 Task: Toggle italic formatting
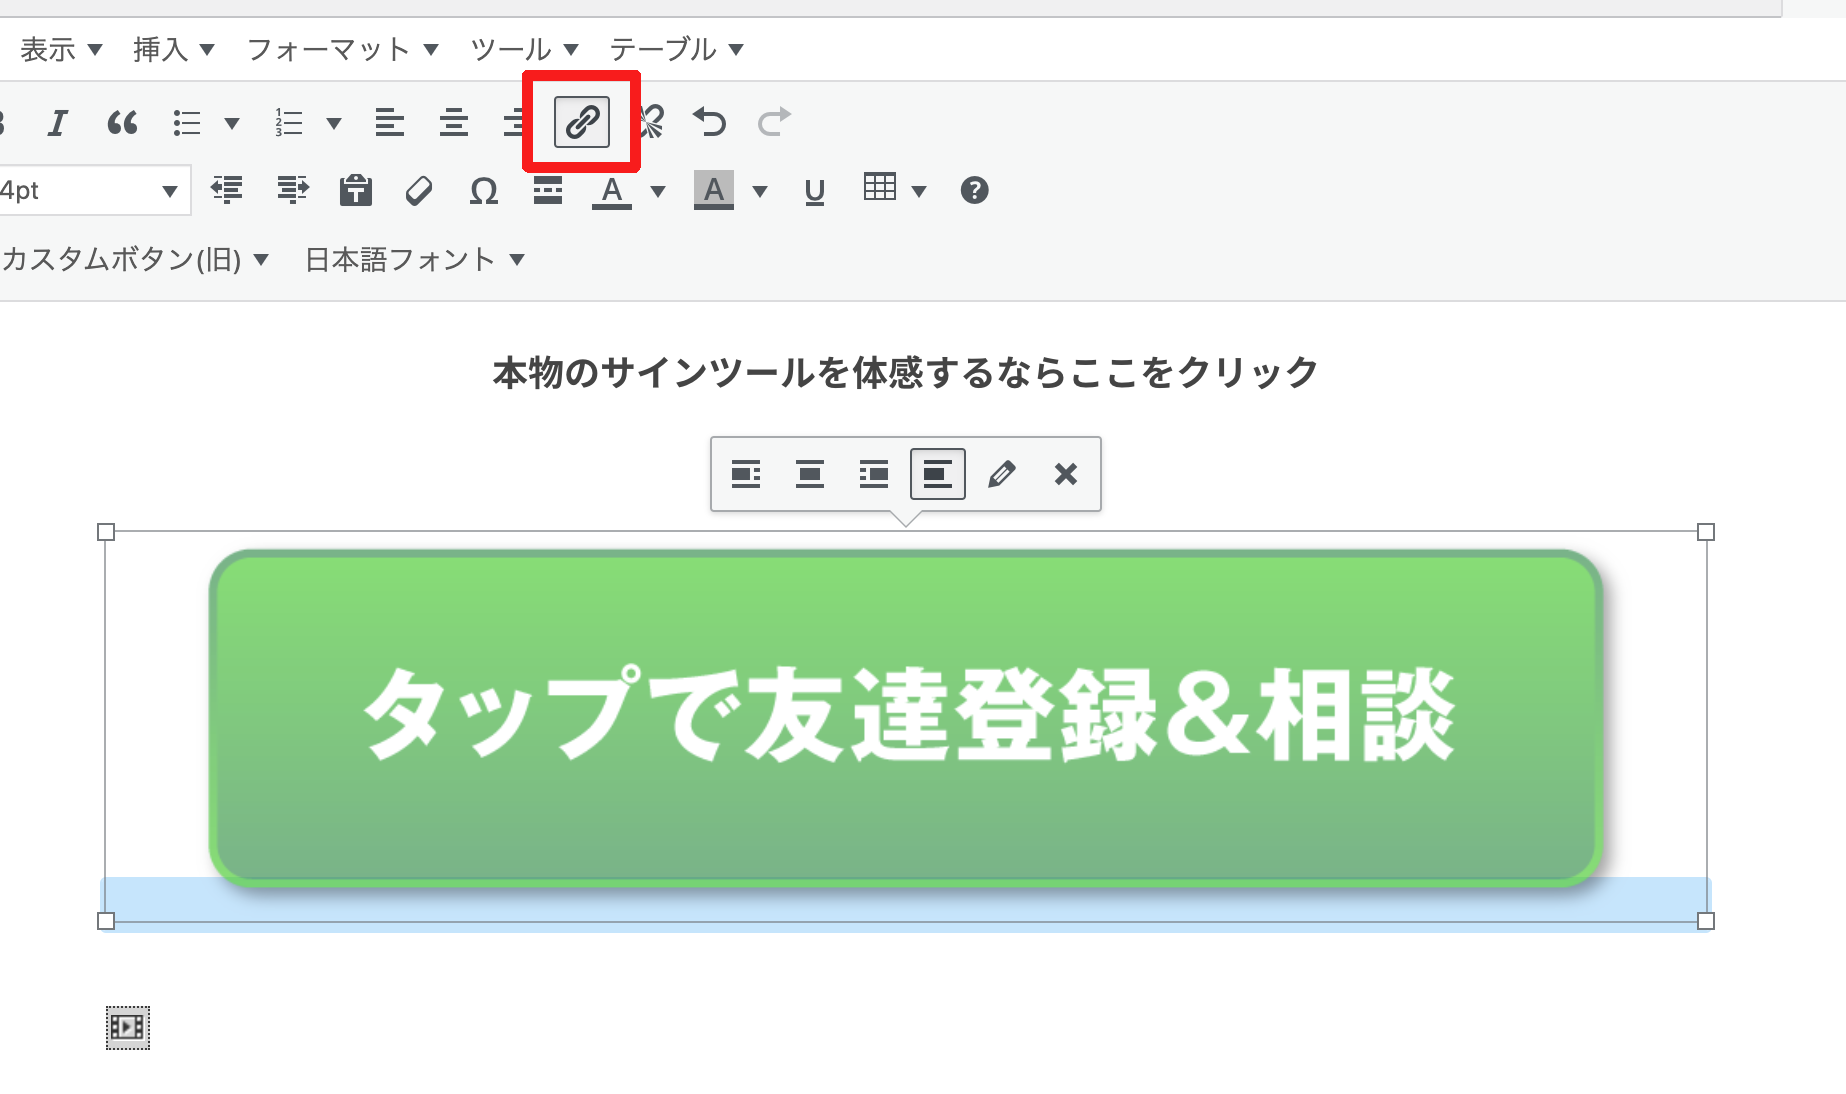[58, 123]
